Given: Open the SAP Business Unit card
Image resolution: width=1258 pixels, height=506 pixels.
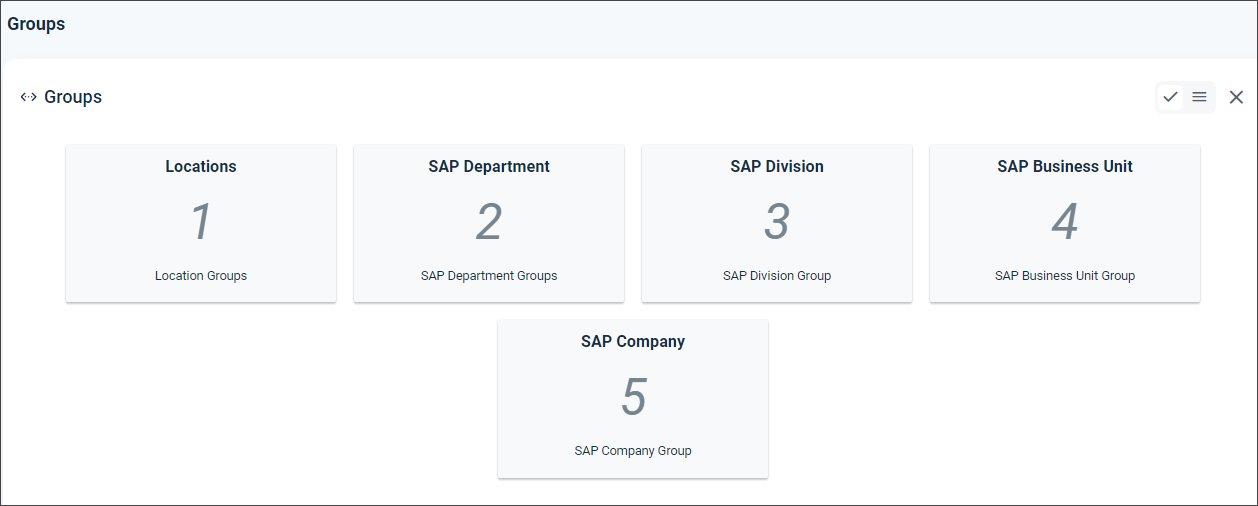Looking at the screenshot, I should tap(1065, 223).
